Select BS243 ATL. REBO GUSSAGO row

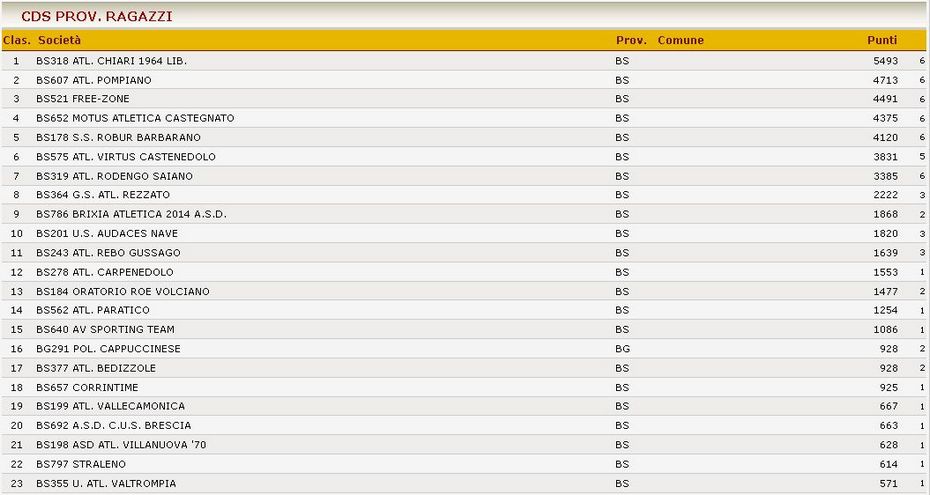point(465,253)
